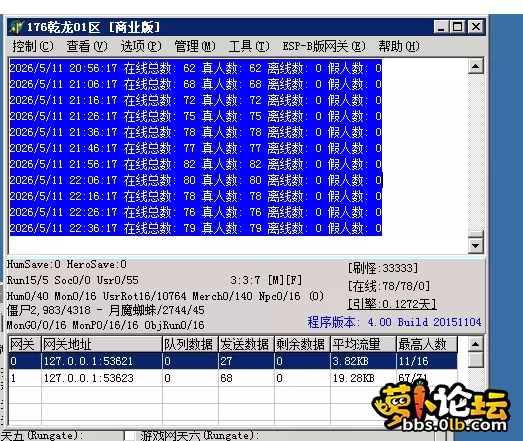Select log line 2026/5/11 21:36:17
Screen dimensions: 523x441
tap(196, 132)
